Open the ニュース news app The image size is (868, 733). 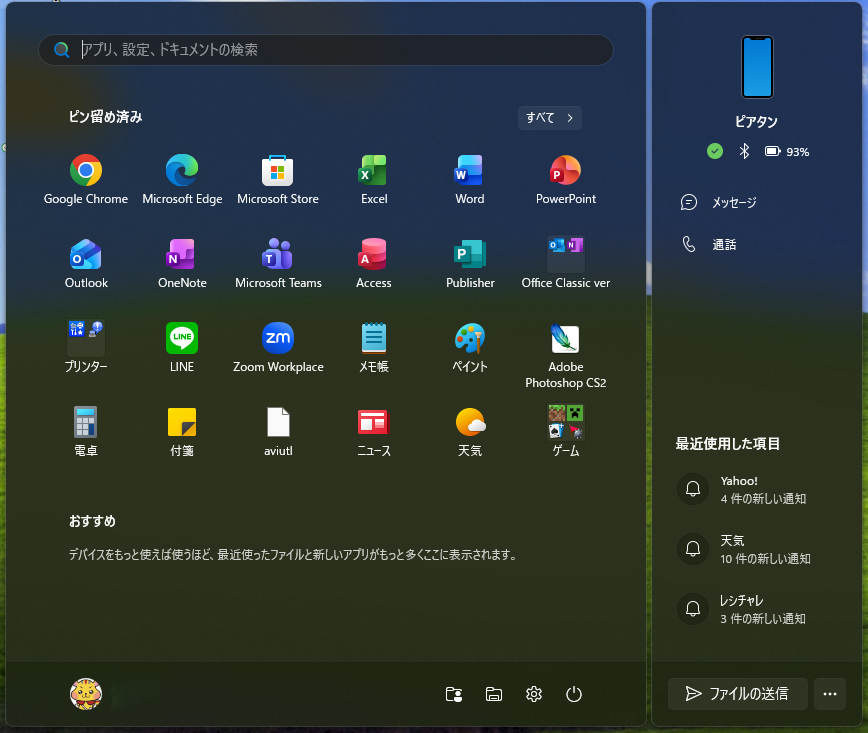[374, 432]
